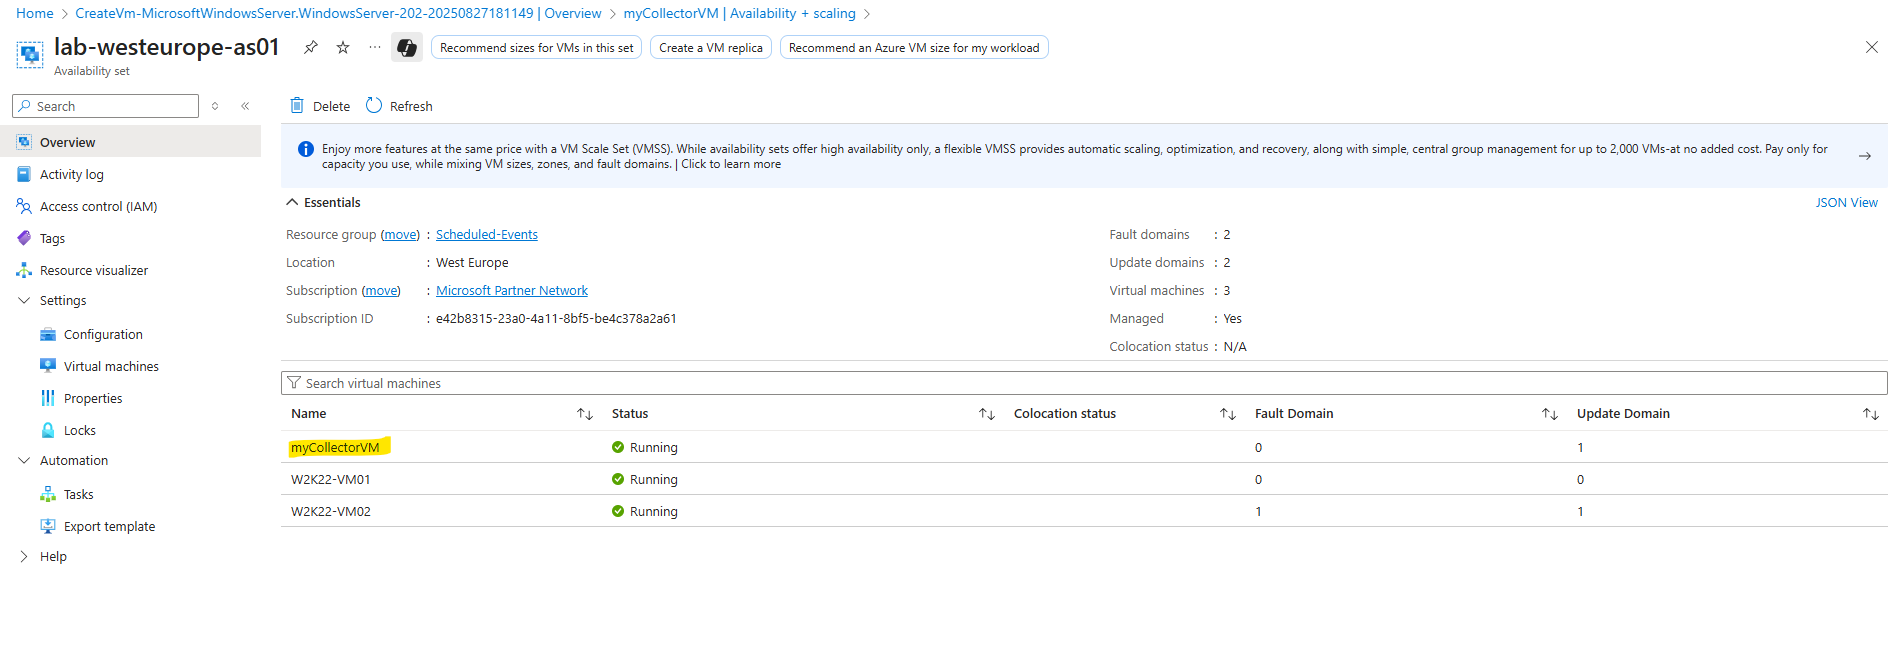This screenshot has width=1903, height=664.
Task: Click the Search virtual machines filter field
Action: 1084,383
